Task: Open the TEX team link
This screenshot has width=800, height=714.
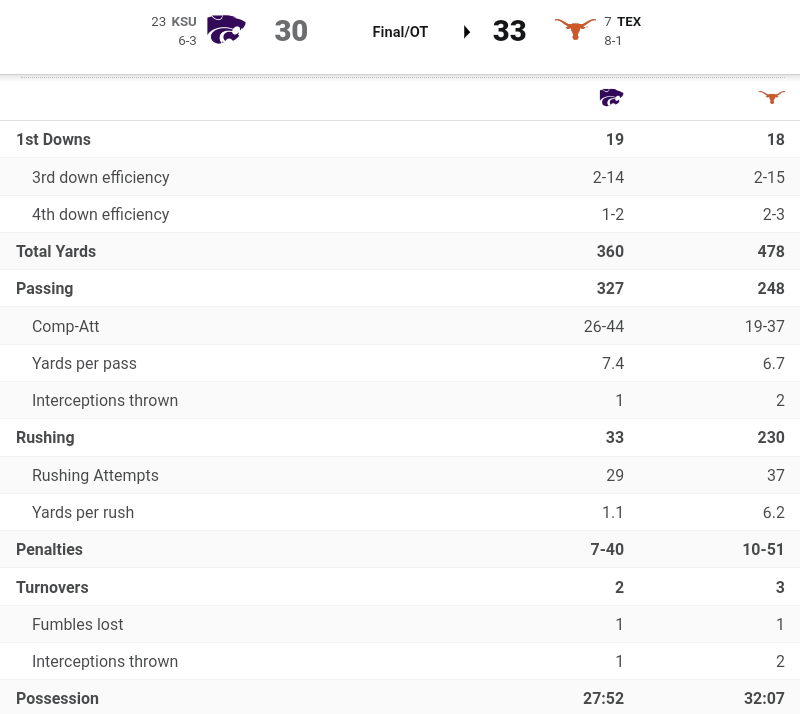Action: 629,21
